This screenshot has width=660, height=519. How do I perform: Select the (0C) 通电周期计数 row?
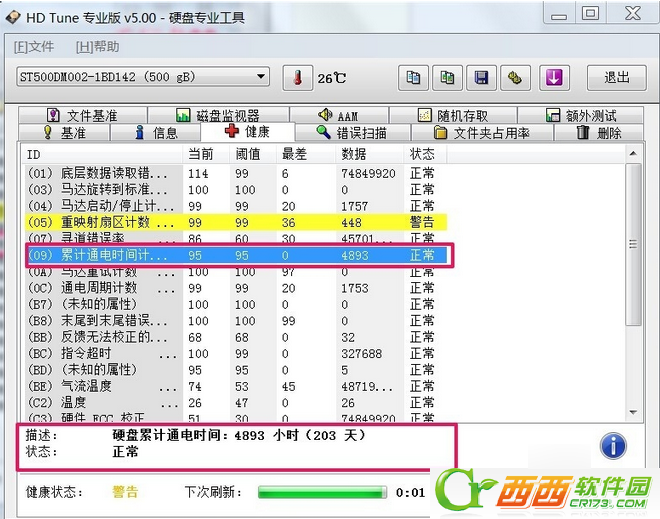[236, 288]
